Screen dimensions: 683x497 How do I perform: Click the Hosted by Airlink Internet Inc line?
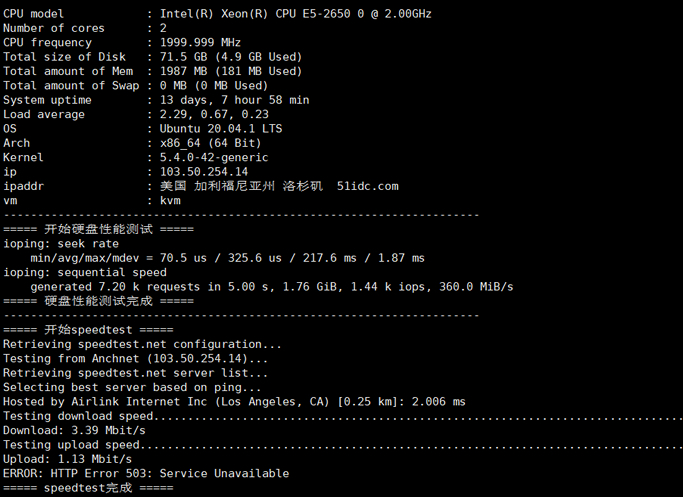point(234,402)
